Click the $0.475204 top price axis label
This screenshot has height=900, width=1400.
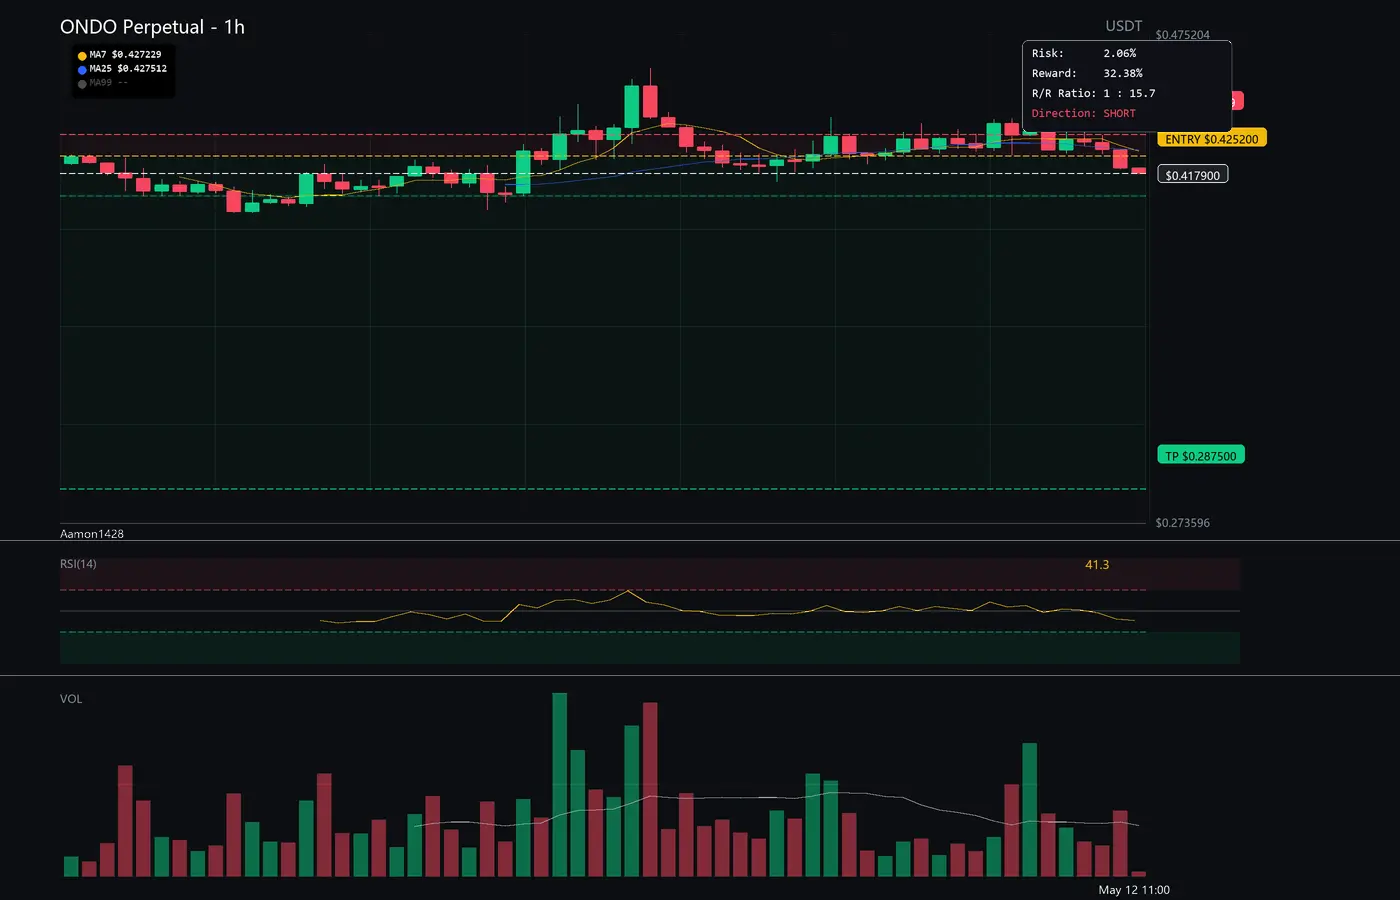click(1182, 35)
